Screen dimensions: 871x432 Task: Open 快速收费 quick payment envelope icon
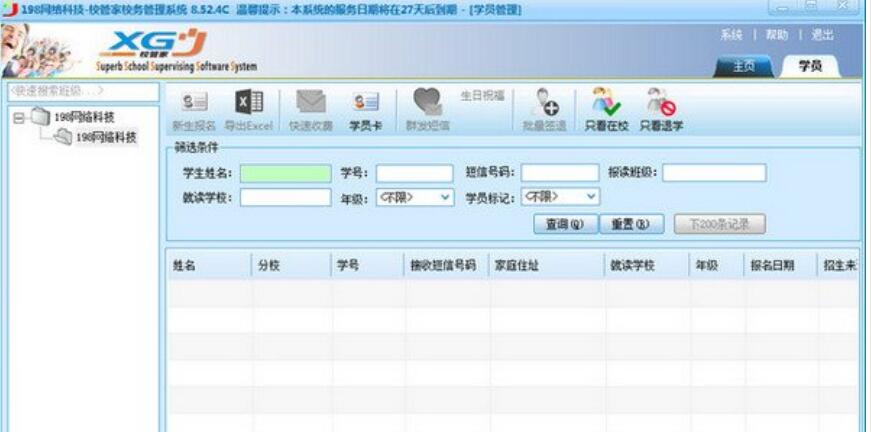(311, 102)
